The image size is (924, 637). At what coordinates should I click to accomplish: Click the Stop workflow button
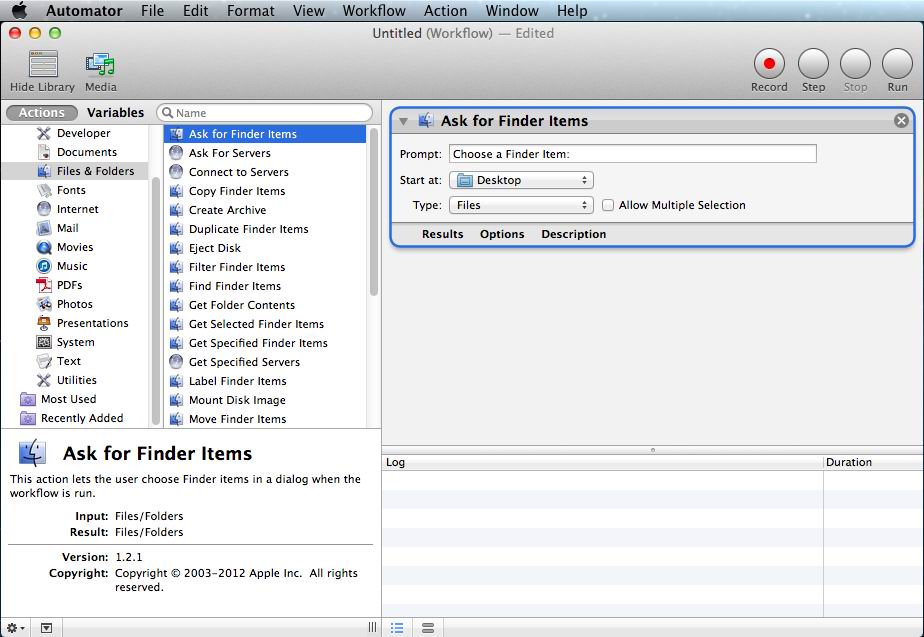point(855,64)
